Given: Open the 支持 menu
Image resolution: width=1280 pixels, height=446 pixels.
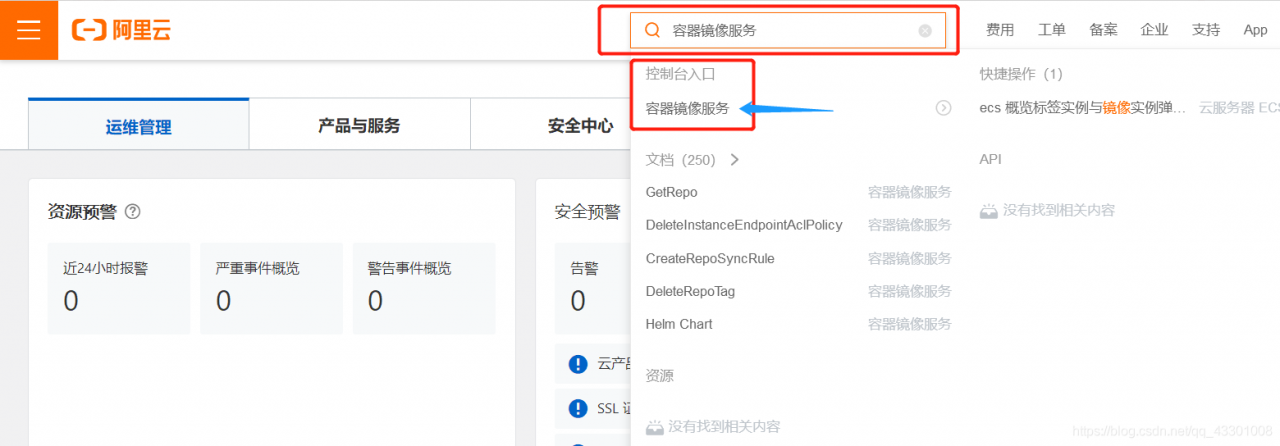Looking at the screenshot, I should 1206,30.
